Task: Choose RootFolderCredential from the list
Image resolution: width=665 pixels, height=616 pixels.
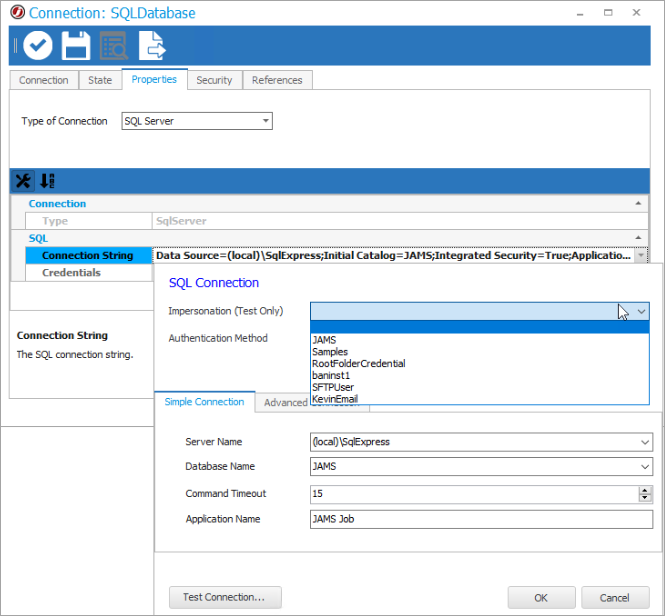Action: pos(480,364)
